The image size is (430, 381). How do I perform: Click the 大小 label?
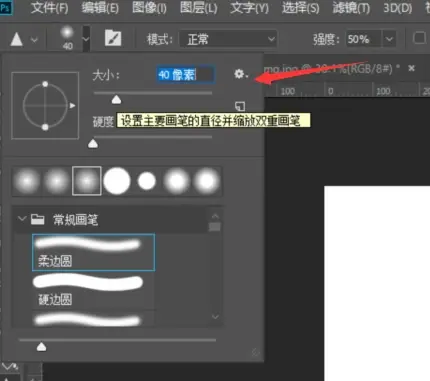pos(106,75)
